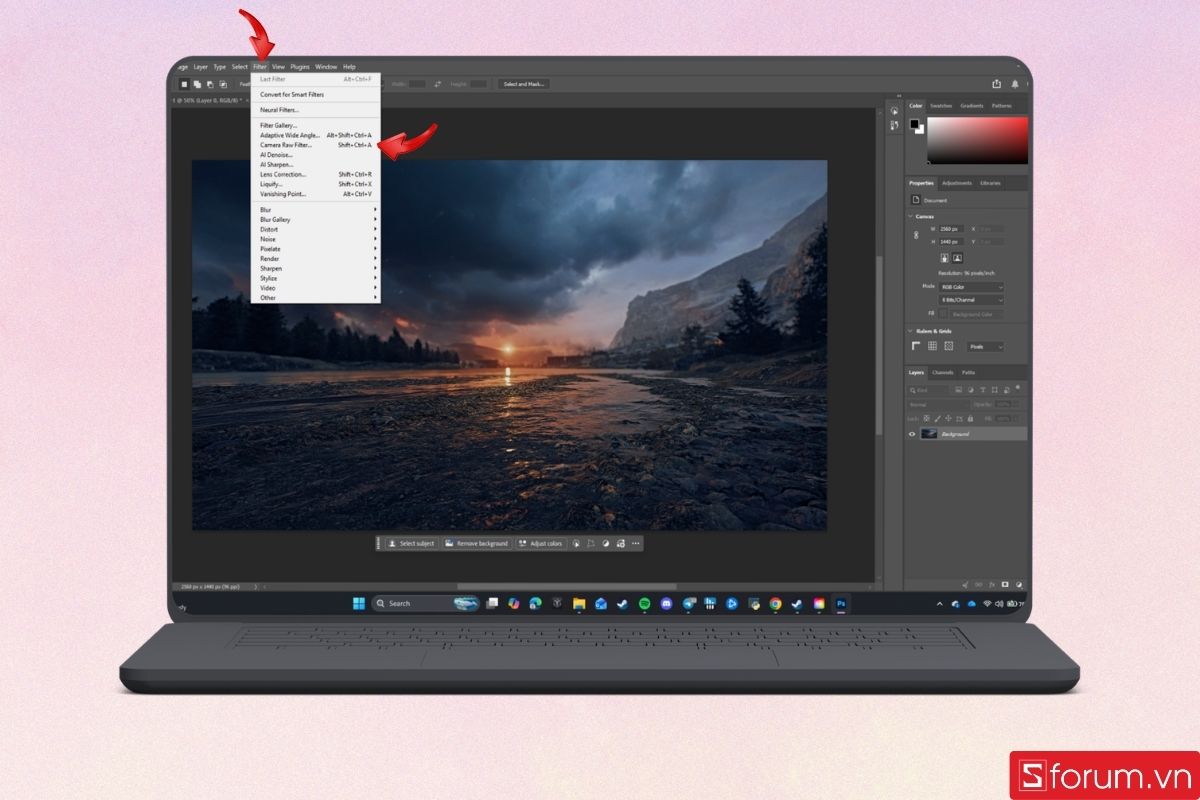This screenshot has height=800, width=1200.
Task: Collapse the Rulers & Grids section
Action: point(910,331)
